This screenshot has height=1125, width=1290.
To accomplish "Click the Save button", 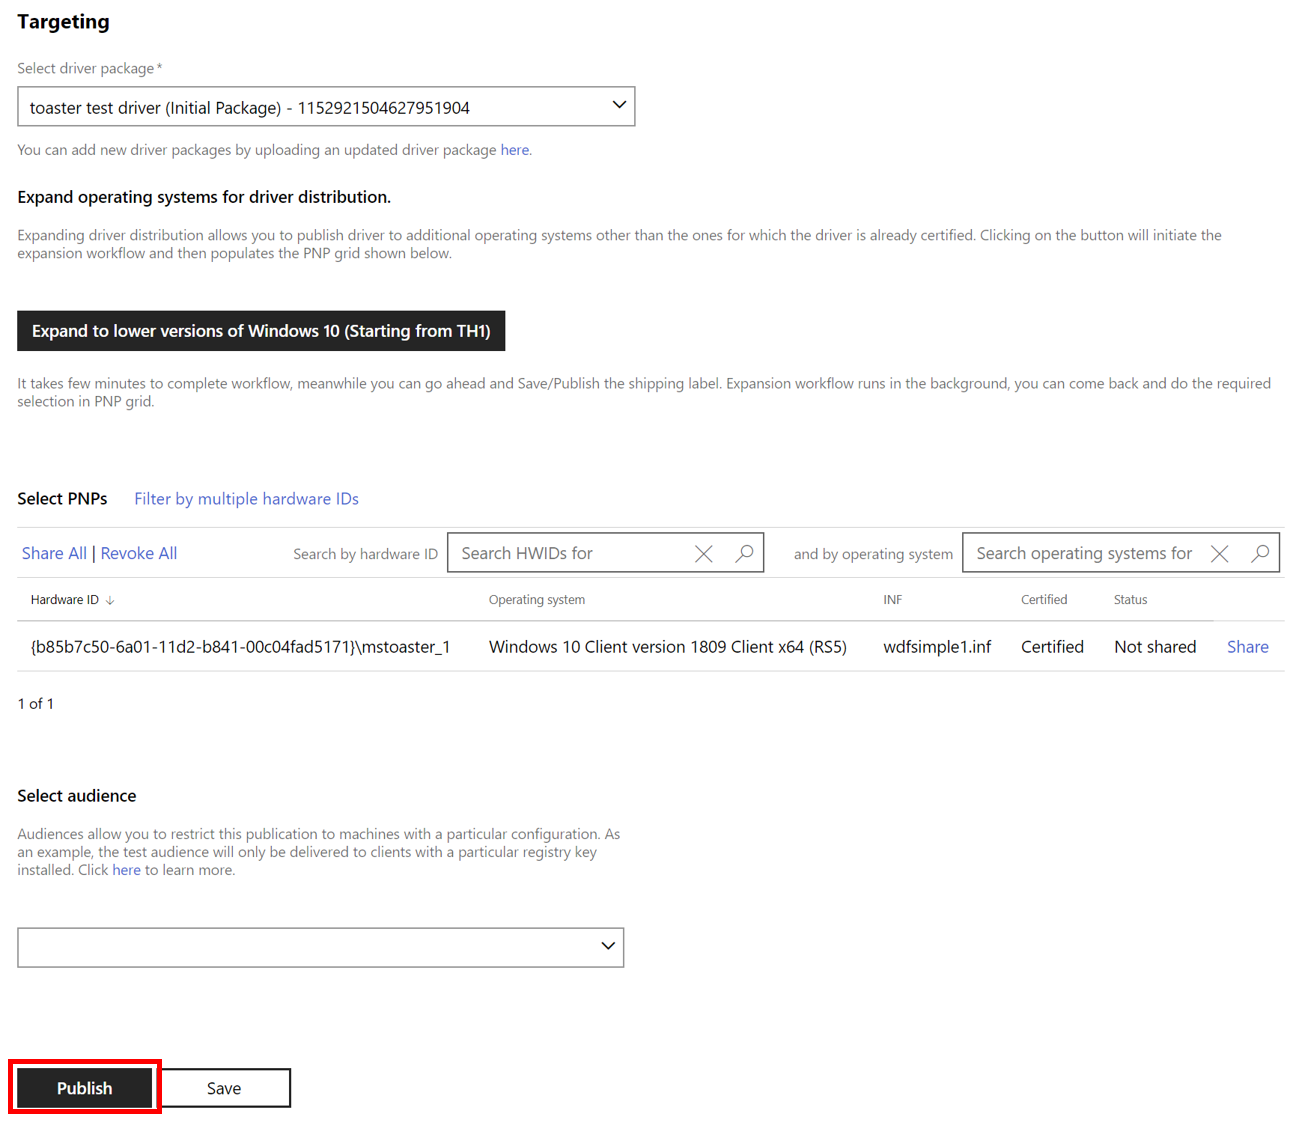I will [x=224, y=1088].
